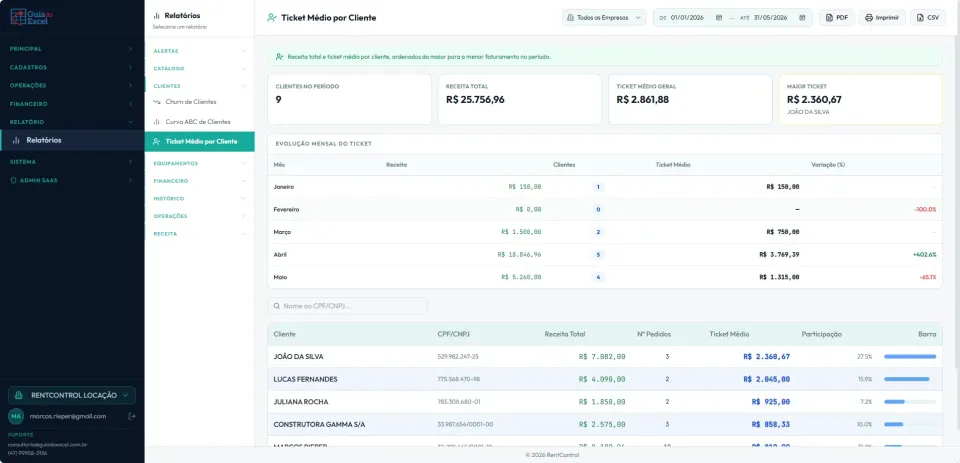The image size is (960, 463).
Task: Click the Imprimir printer button
Action: [x=882, y=18]
